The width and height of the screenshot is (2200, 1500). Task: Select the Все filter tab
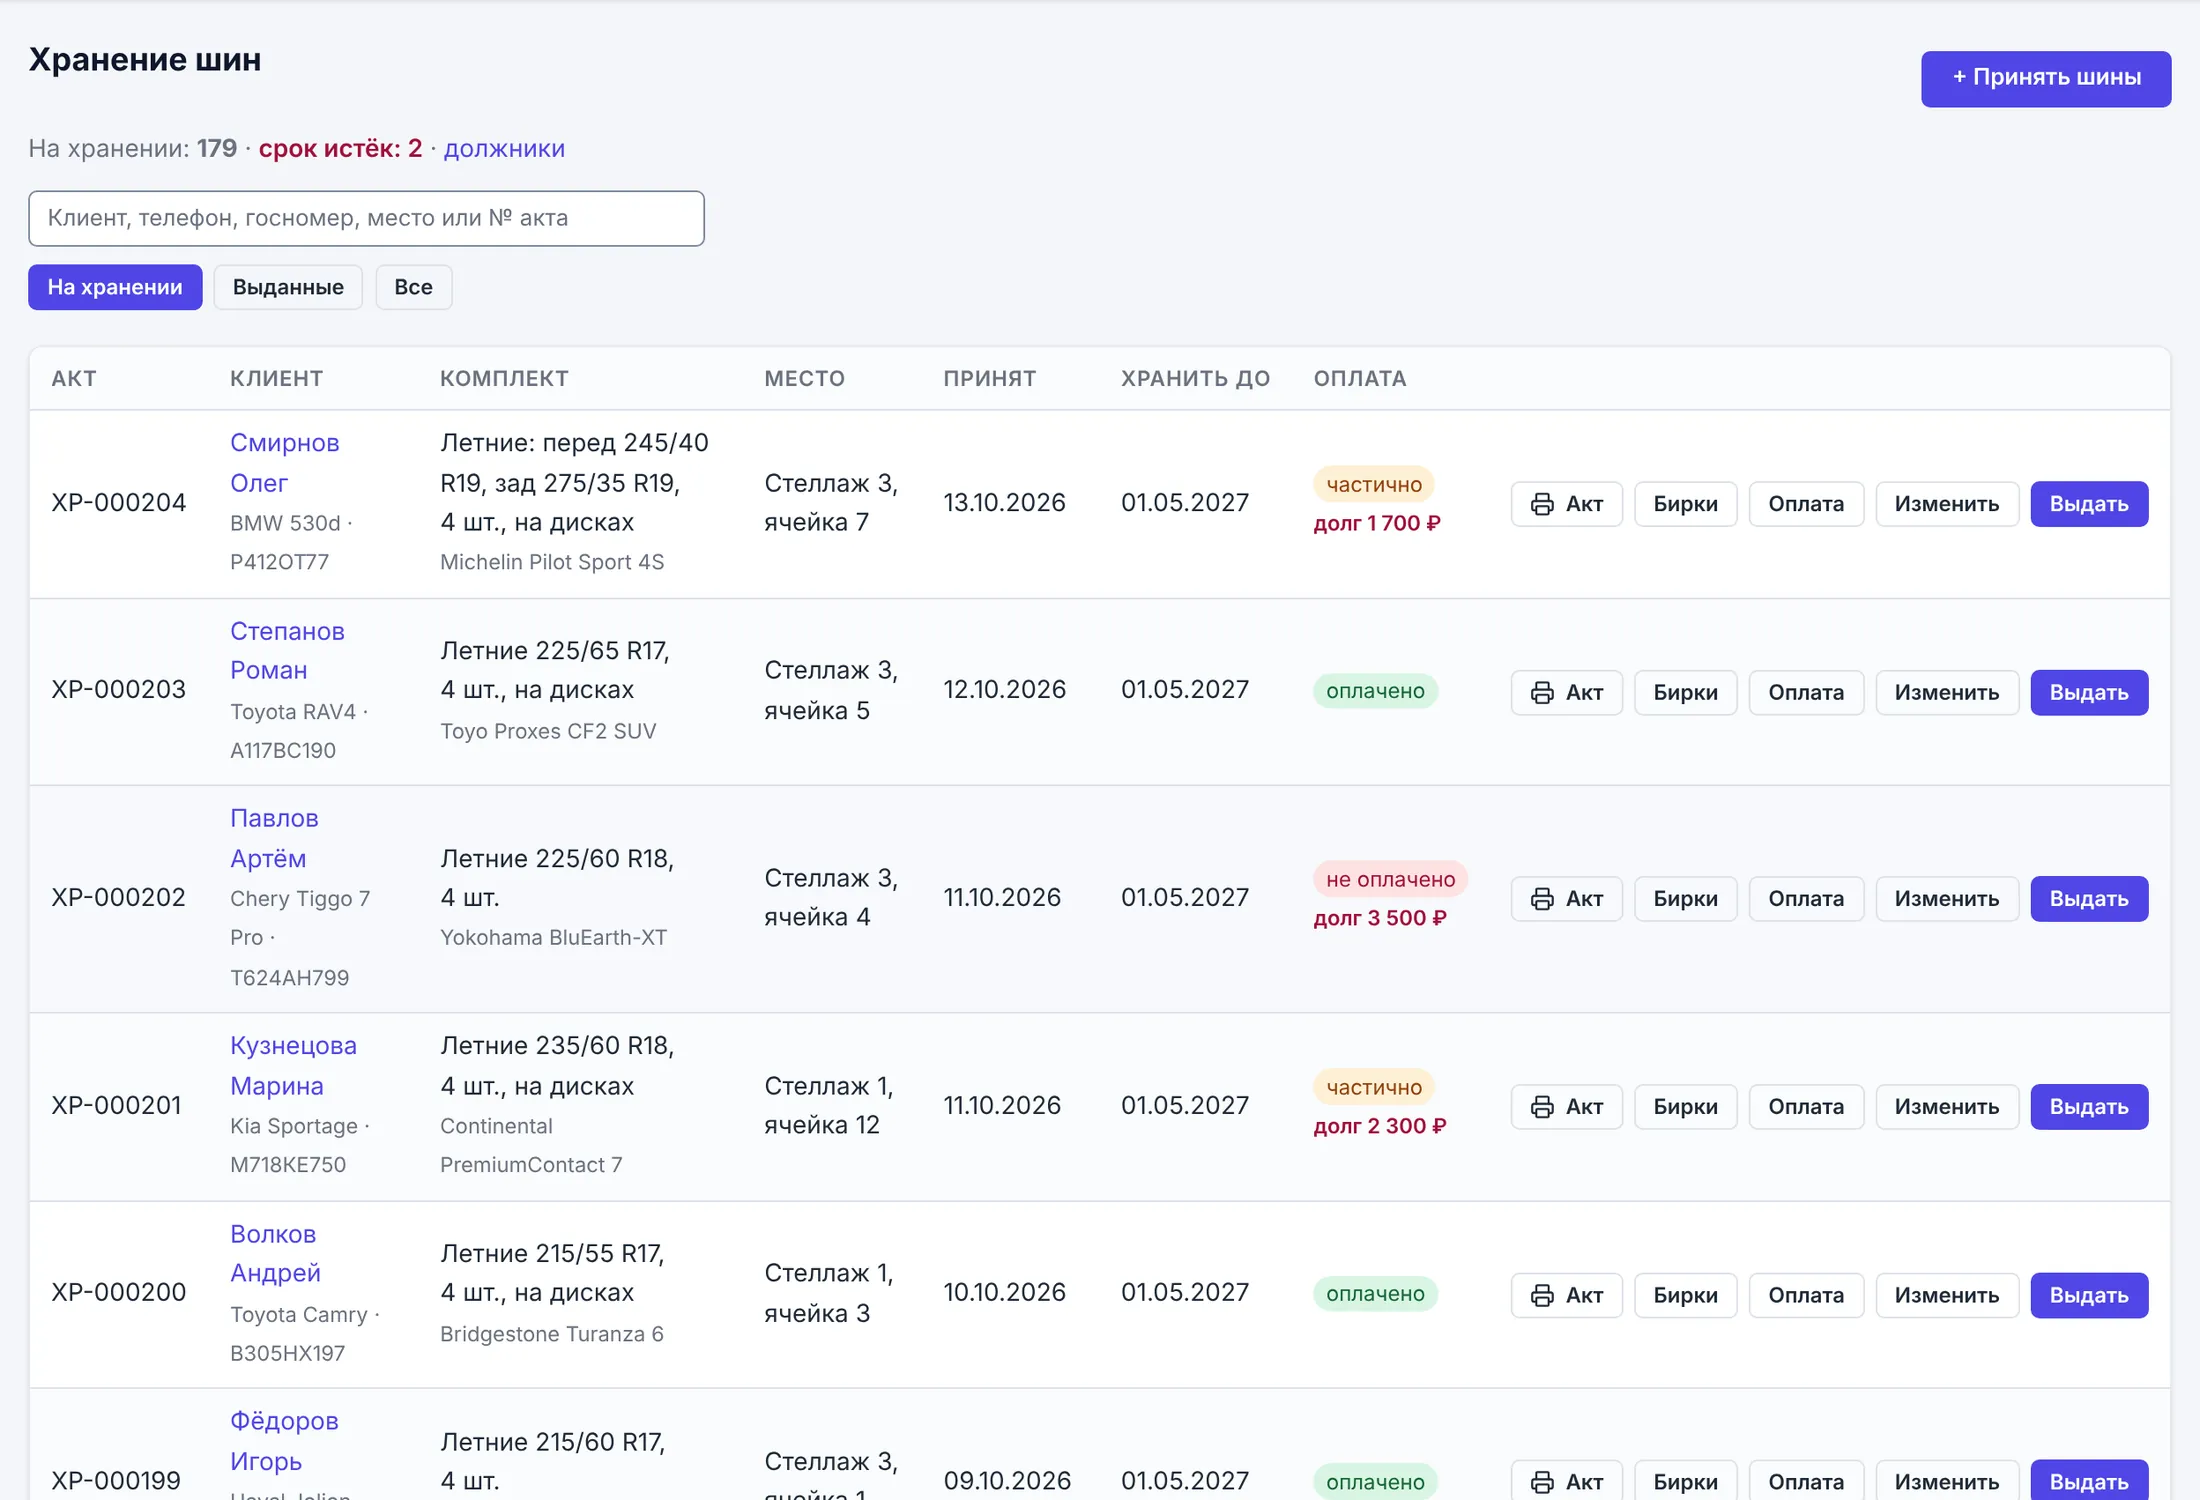pyautogui.click(x=413, y=287)
